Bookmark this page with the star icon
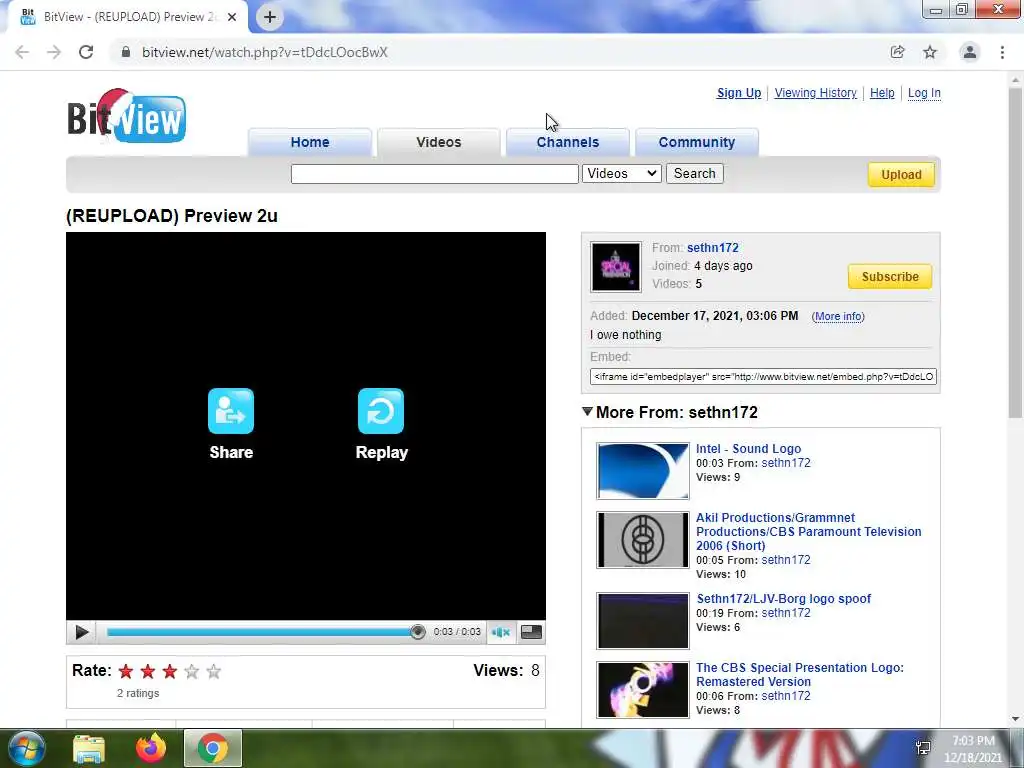 coord(930,52)
